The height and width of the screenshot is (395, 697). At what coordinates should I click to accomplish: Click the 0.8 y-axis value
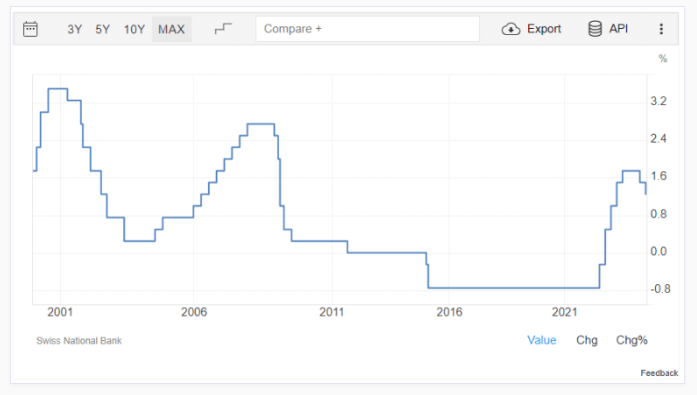click(658, 214)
